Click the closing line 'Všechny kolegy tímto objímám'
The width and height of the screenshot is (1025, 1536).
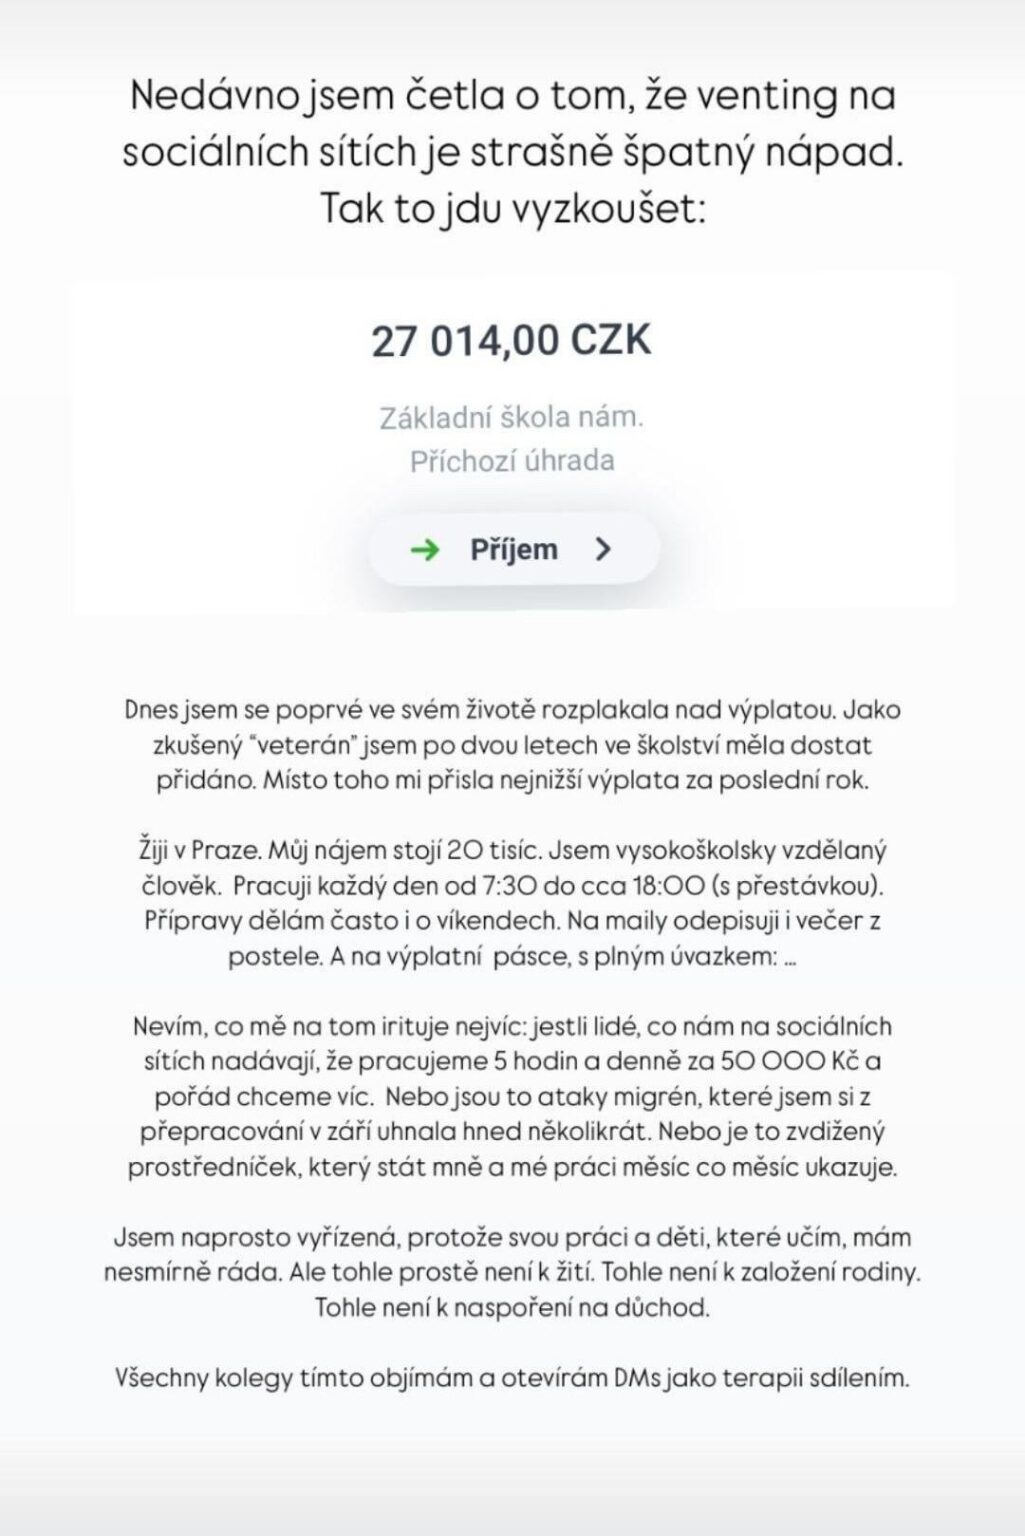point(512,1378)
